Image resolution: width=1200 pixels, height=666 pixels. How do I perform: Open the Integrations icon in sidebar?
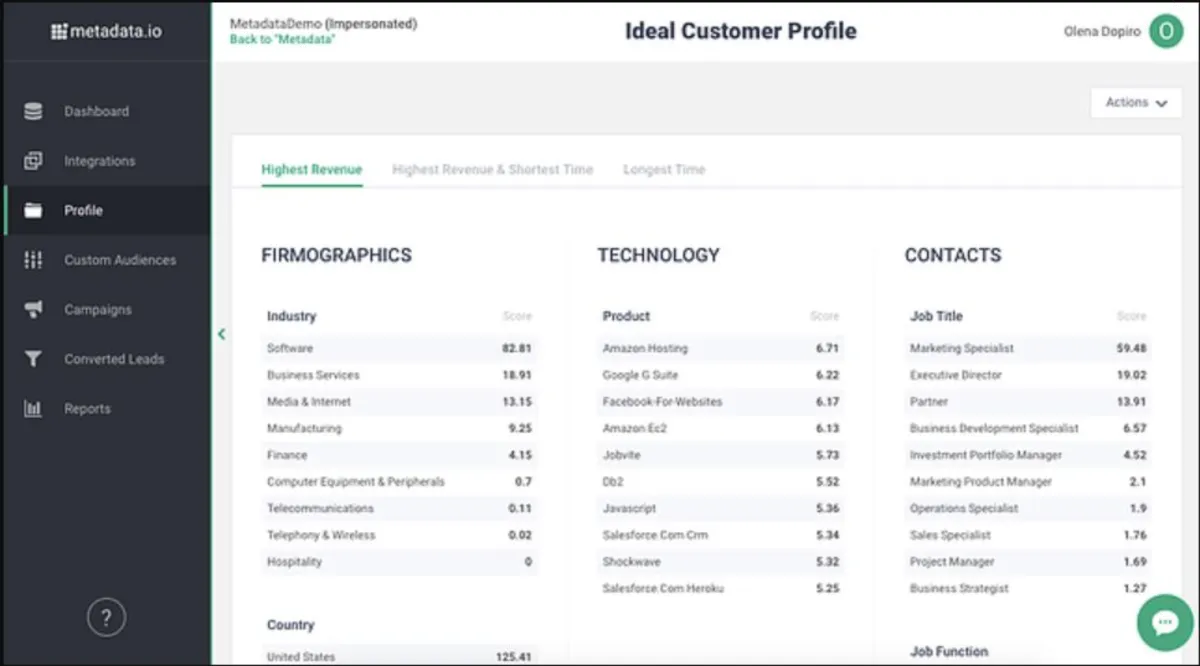33,161
